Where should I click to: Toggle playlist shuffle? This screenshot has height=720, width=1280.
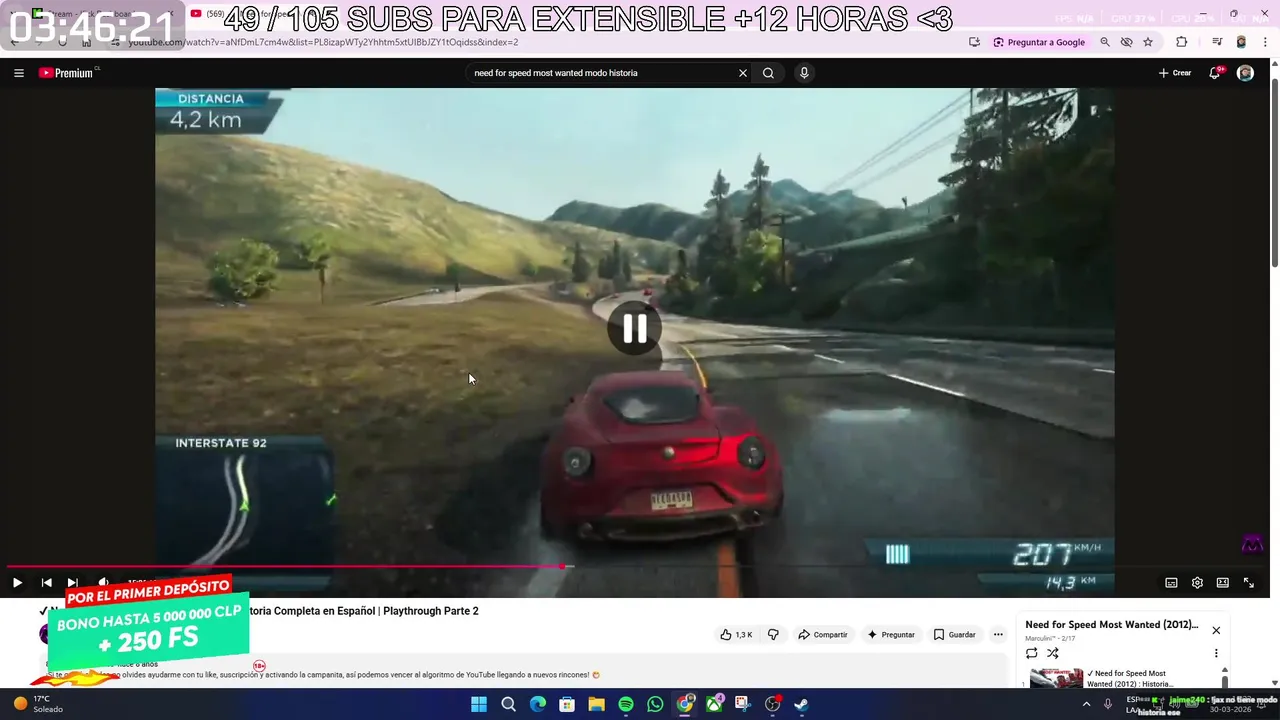[1052, 653]
